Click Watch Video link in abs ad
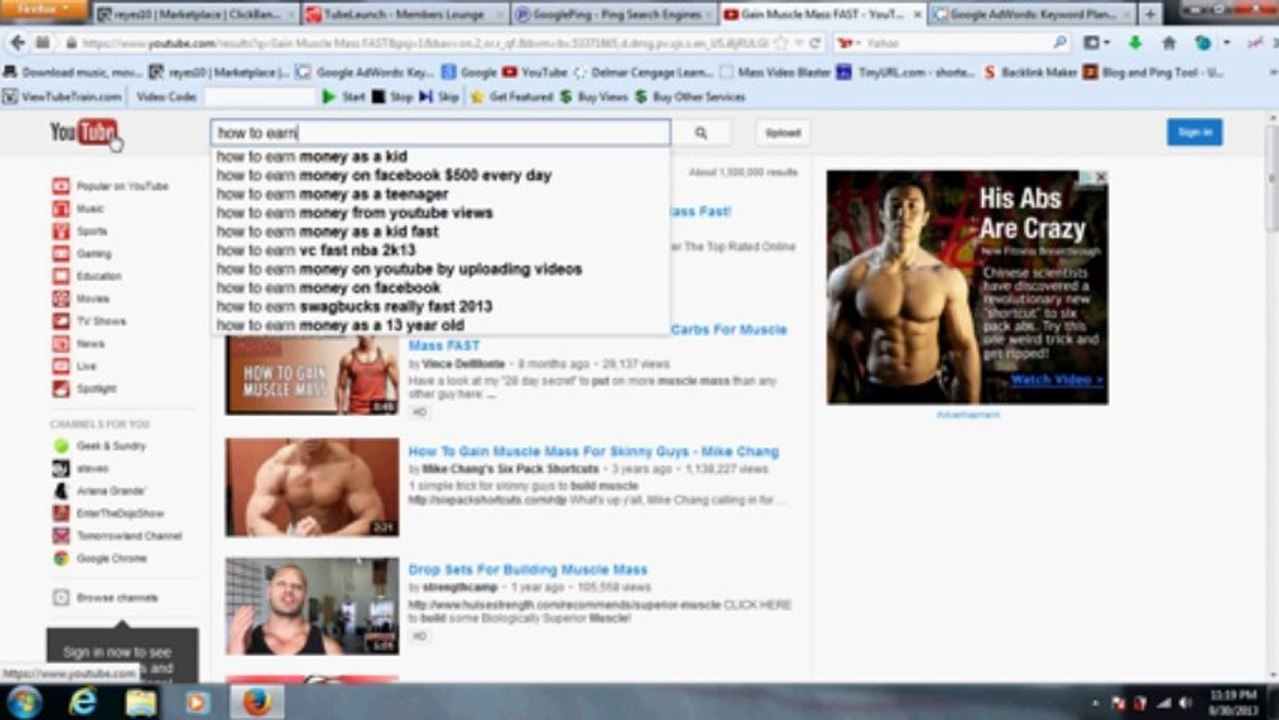 point(1056,380)
